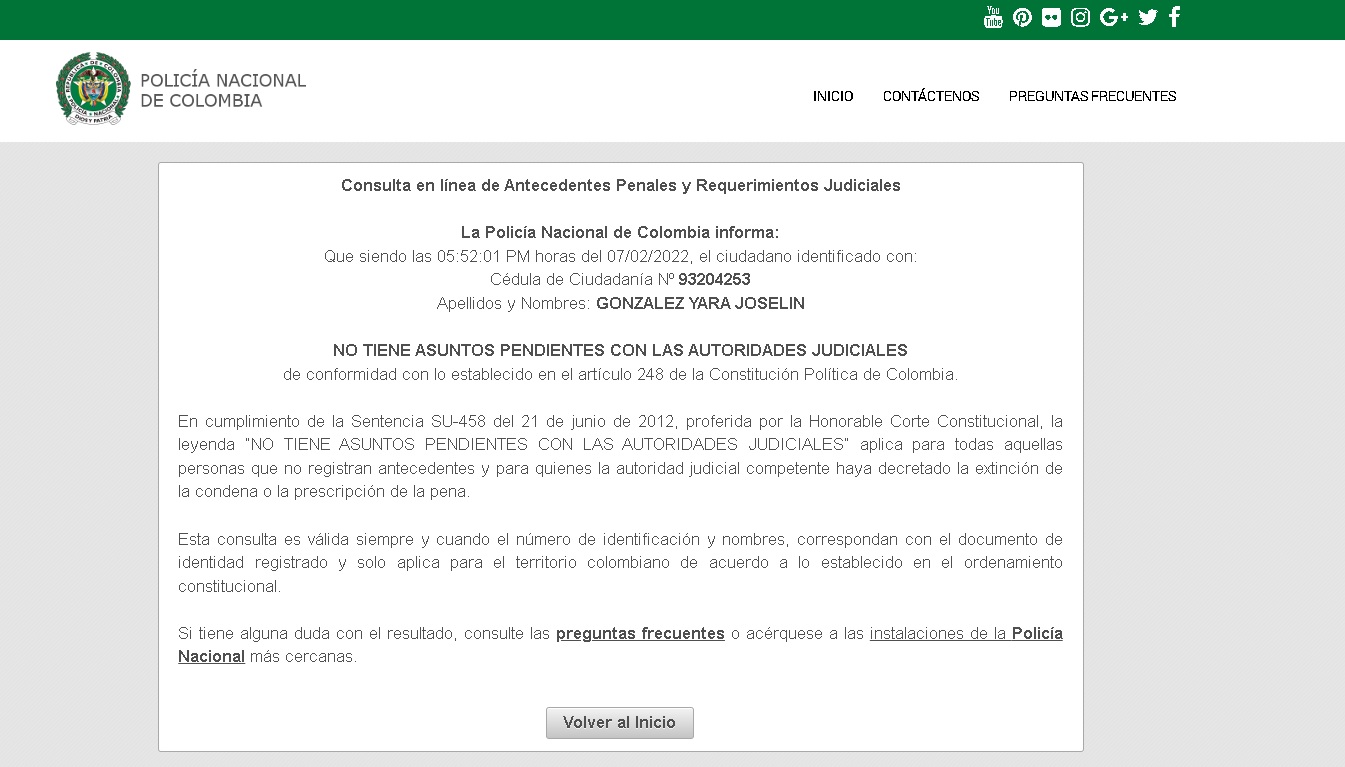Select PREGUNTAS FRECUENTES in the top menu
Viewport: 1345px width, 767px height.
click(1092, 96)
